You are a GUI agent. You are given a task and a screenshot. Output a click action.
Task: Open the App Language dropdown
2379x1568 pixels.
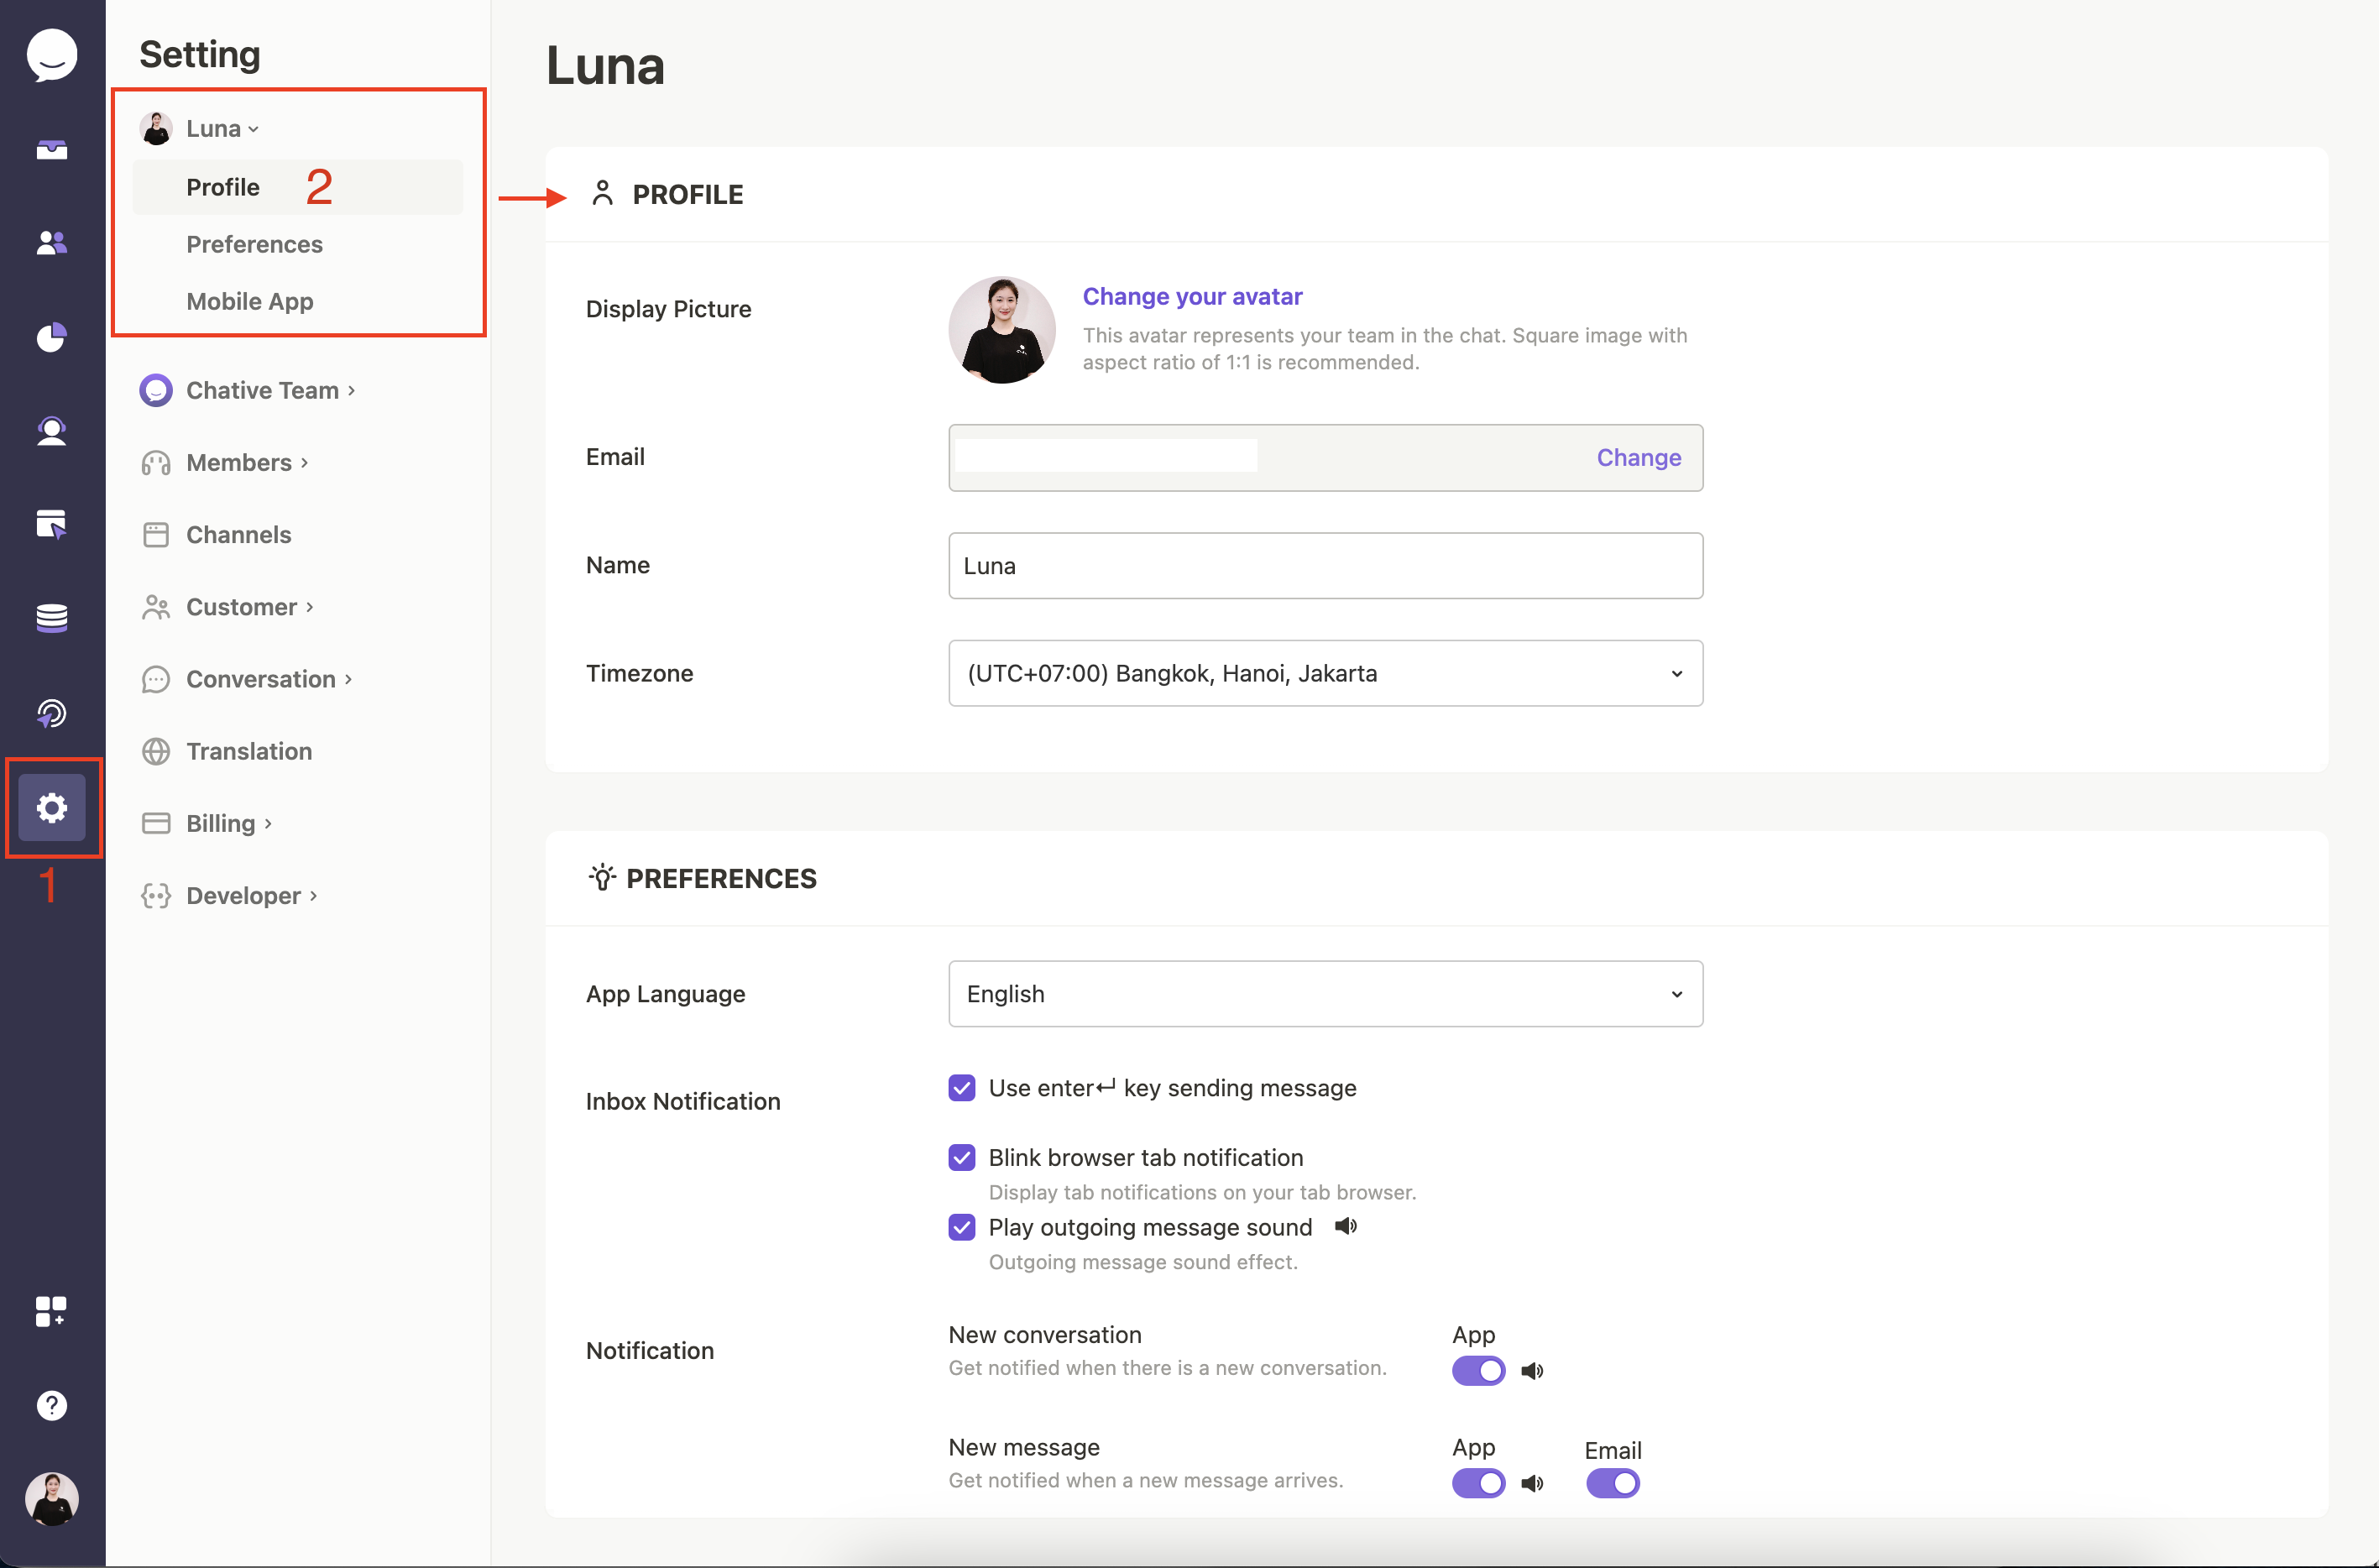(x=1325, y=994)
